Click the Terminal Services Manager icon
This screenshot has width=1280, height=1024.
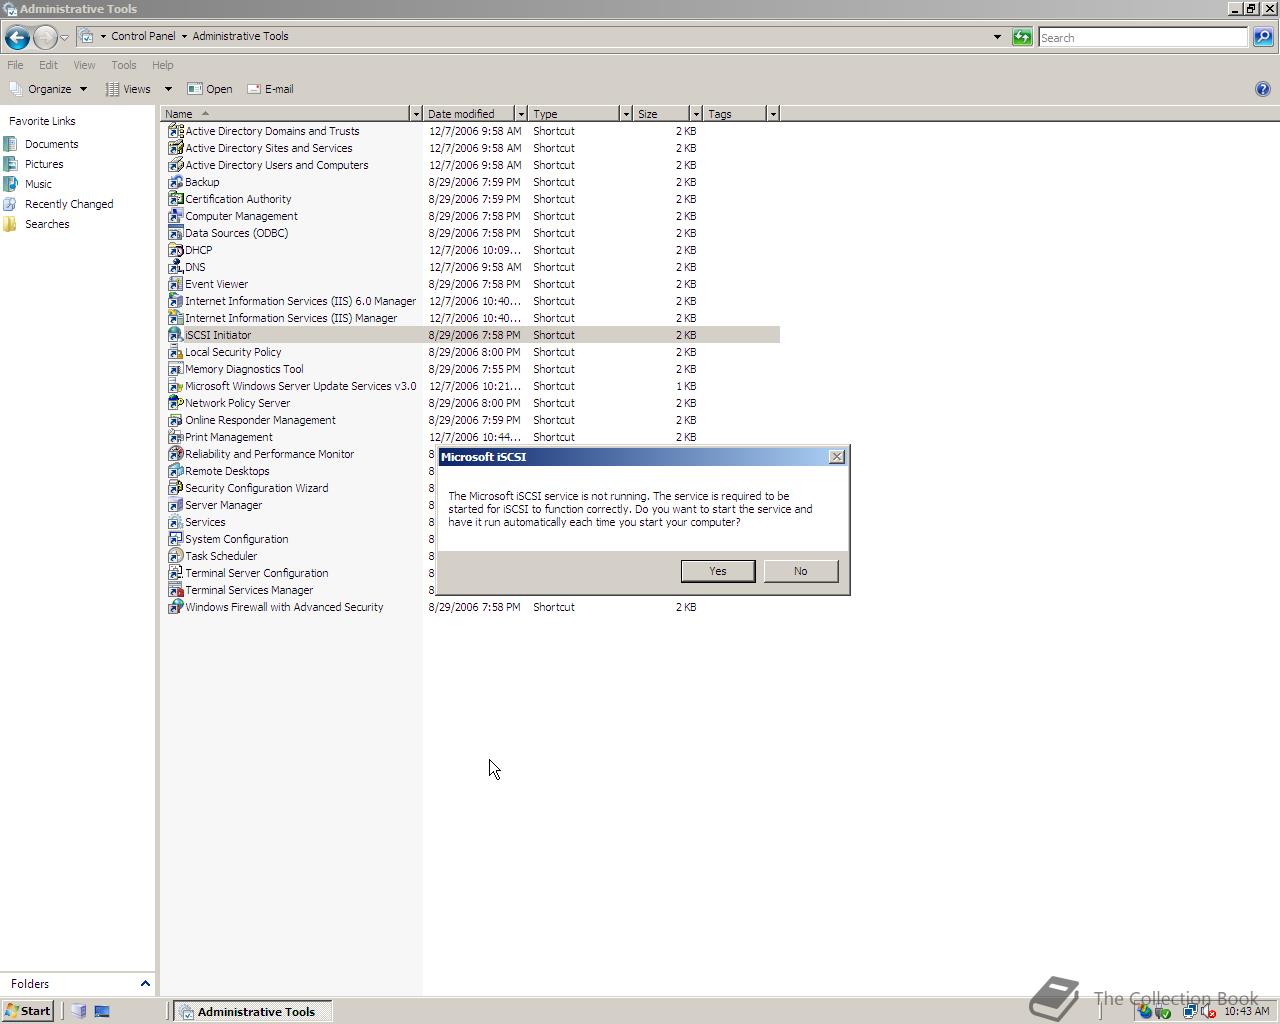coord(175,590)
